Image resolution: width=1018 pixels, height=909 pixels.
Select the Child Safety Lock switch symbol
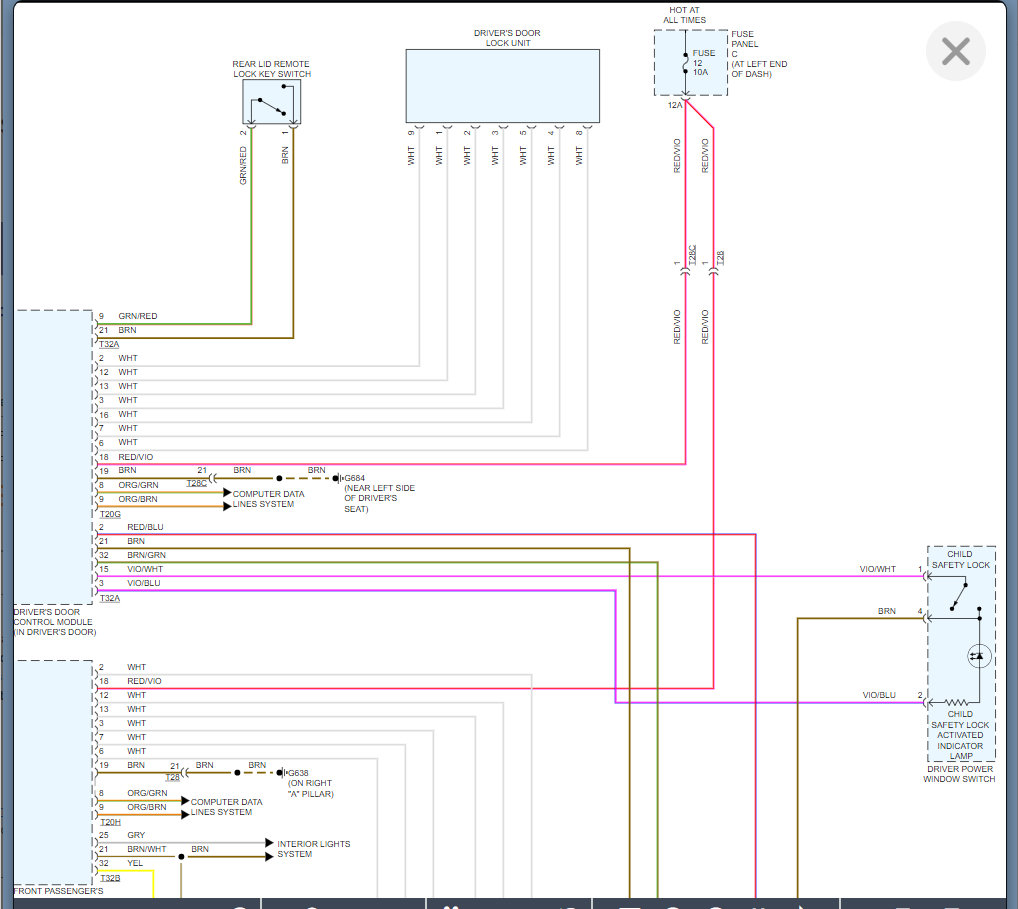960,596
